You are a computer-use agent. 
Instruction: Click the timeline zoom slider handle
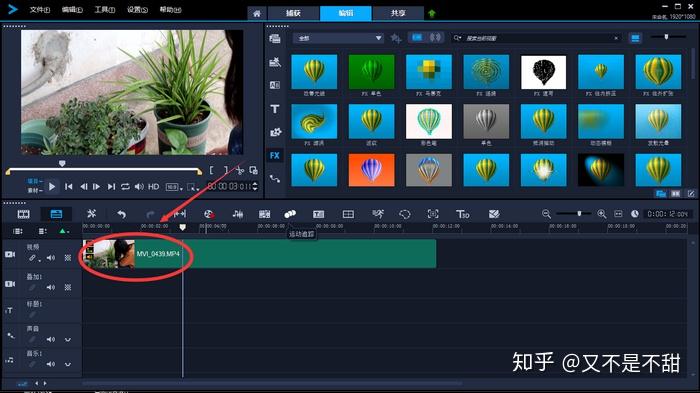(579, 214)
